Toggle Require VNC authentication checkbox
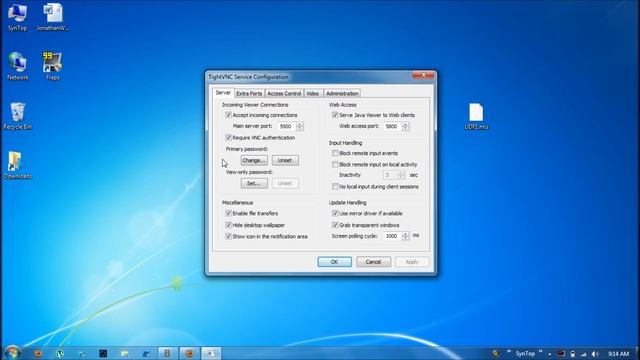Screen dimensions: 640x360 tap(229, 138)
